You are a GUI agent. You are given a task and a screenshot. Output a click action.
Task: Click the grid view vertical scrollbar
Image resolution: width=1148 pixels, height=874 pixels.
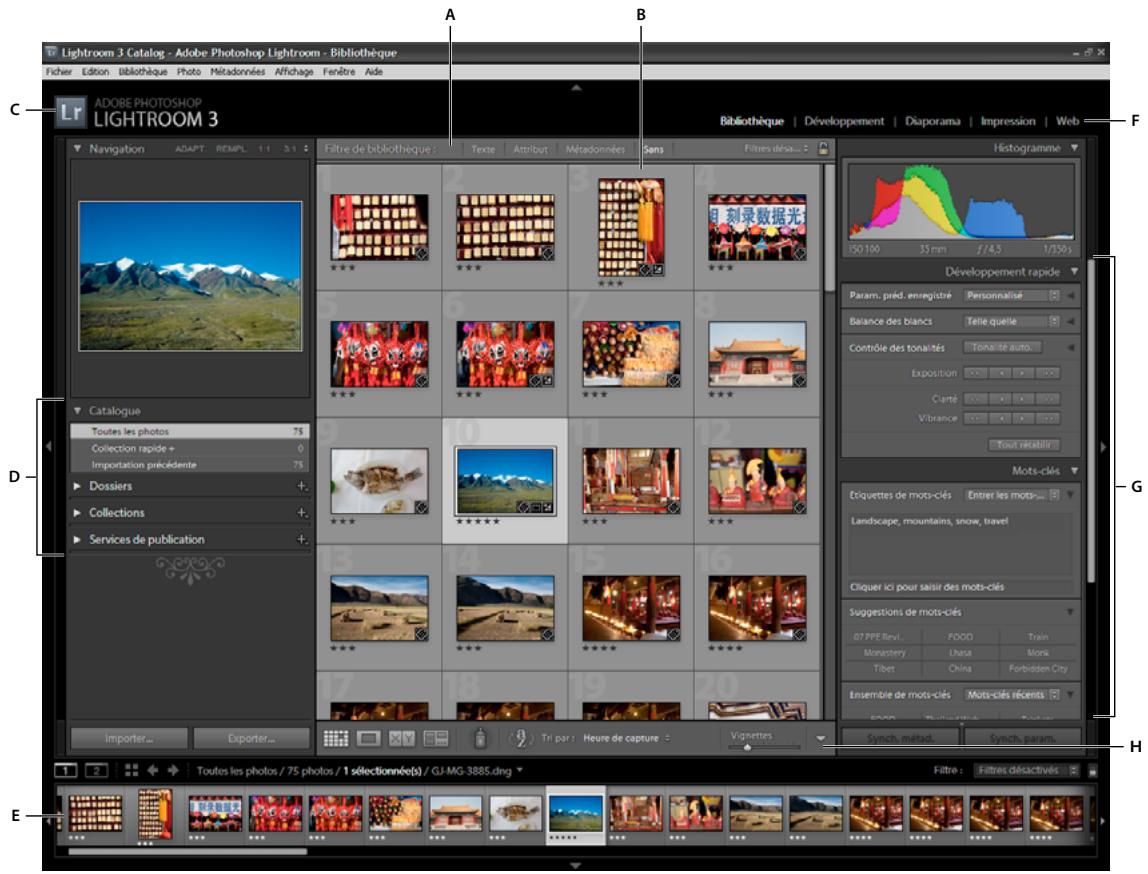(830, 228)
